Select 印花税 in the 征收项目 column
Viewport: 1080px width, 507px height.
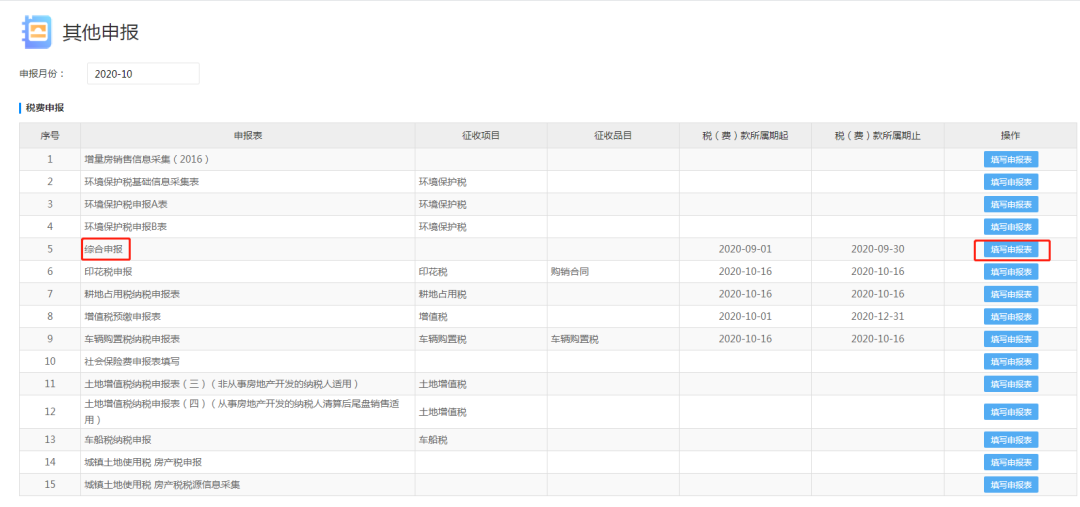point(433,271)
